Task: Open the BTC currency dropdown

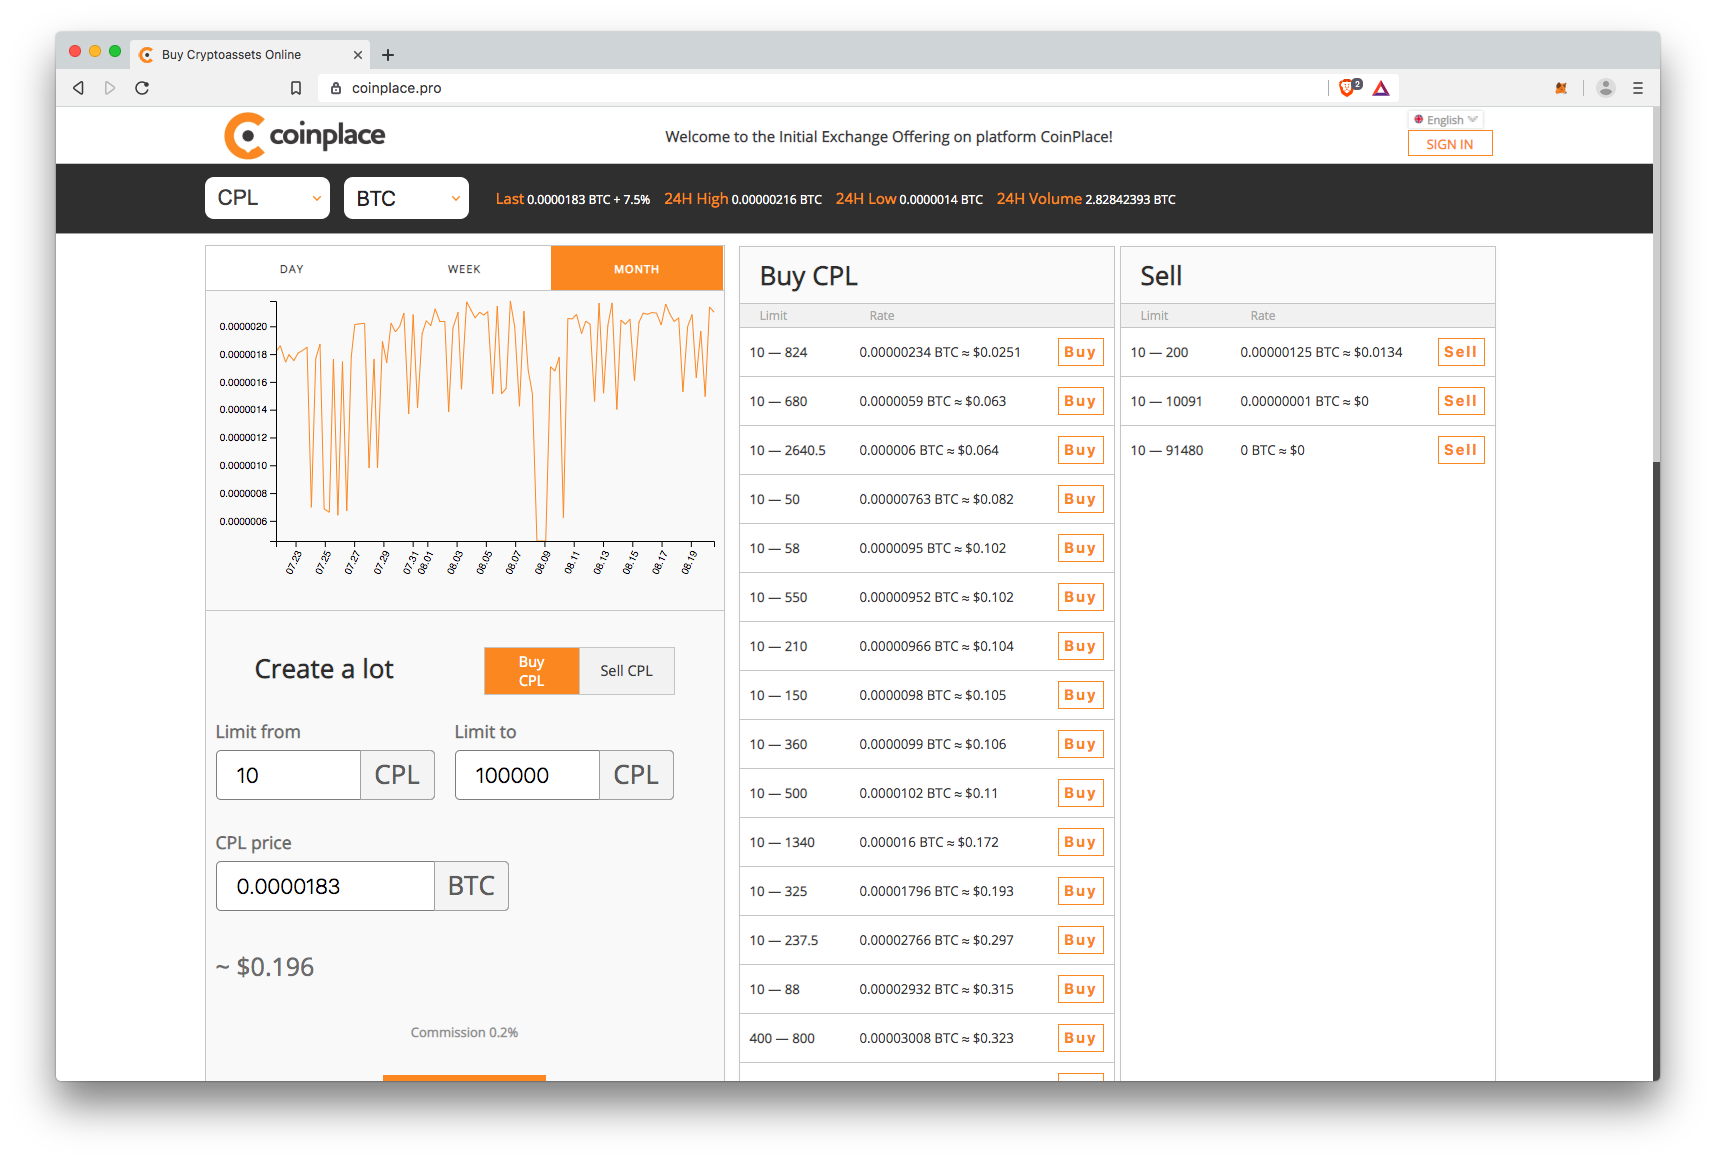Action: (x=406, y=198)
